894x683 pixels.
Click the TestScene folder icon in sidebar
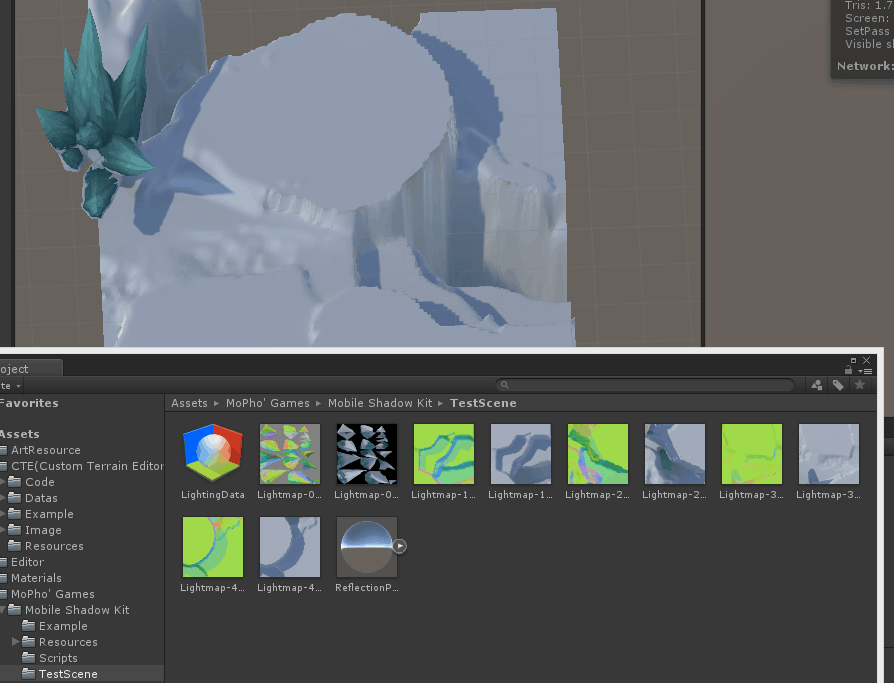[28, 672]
